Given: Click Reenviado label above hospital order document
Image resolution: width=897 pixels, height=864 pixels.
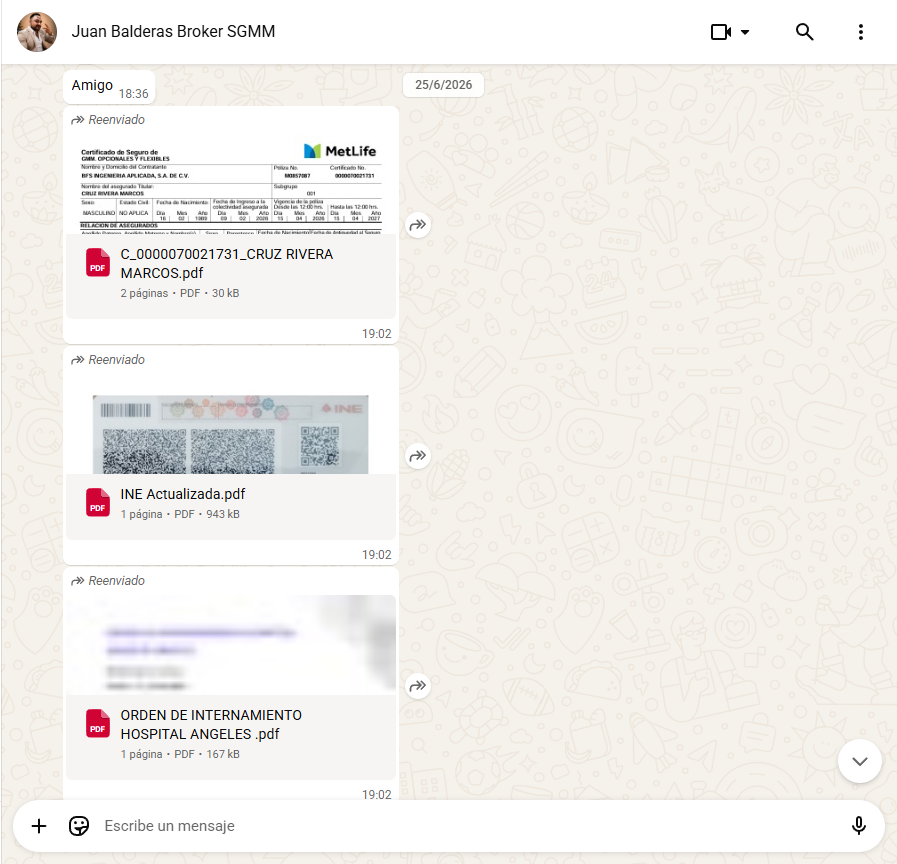Looking at the screenshot, I should tap(108, 580).
